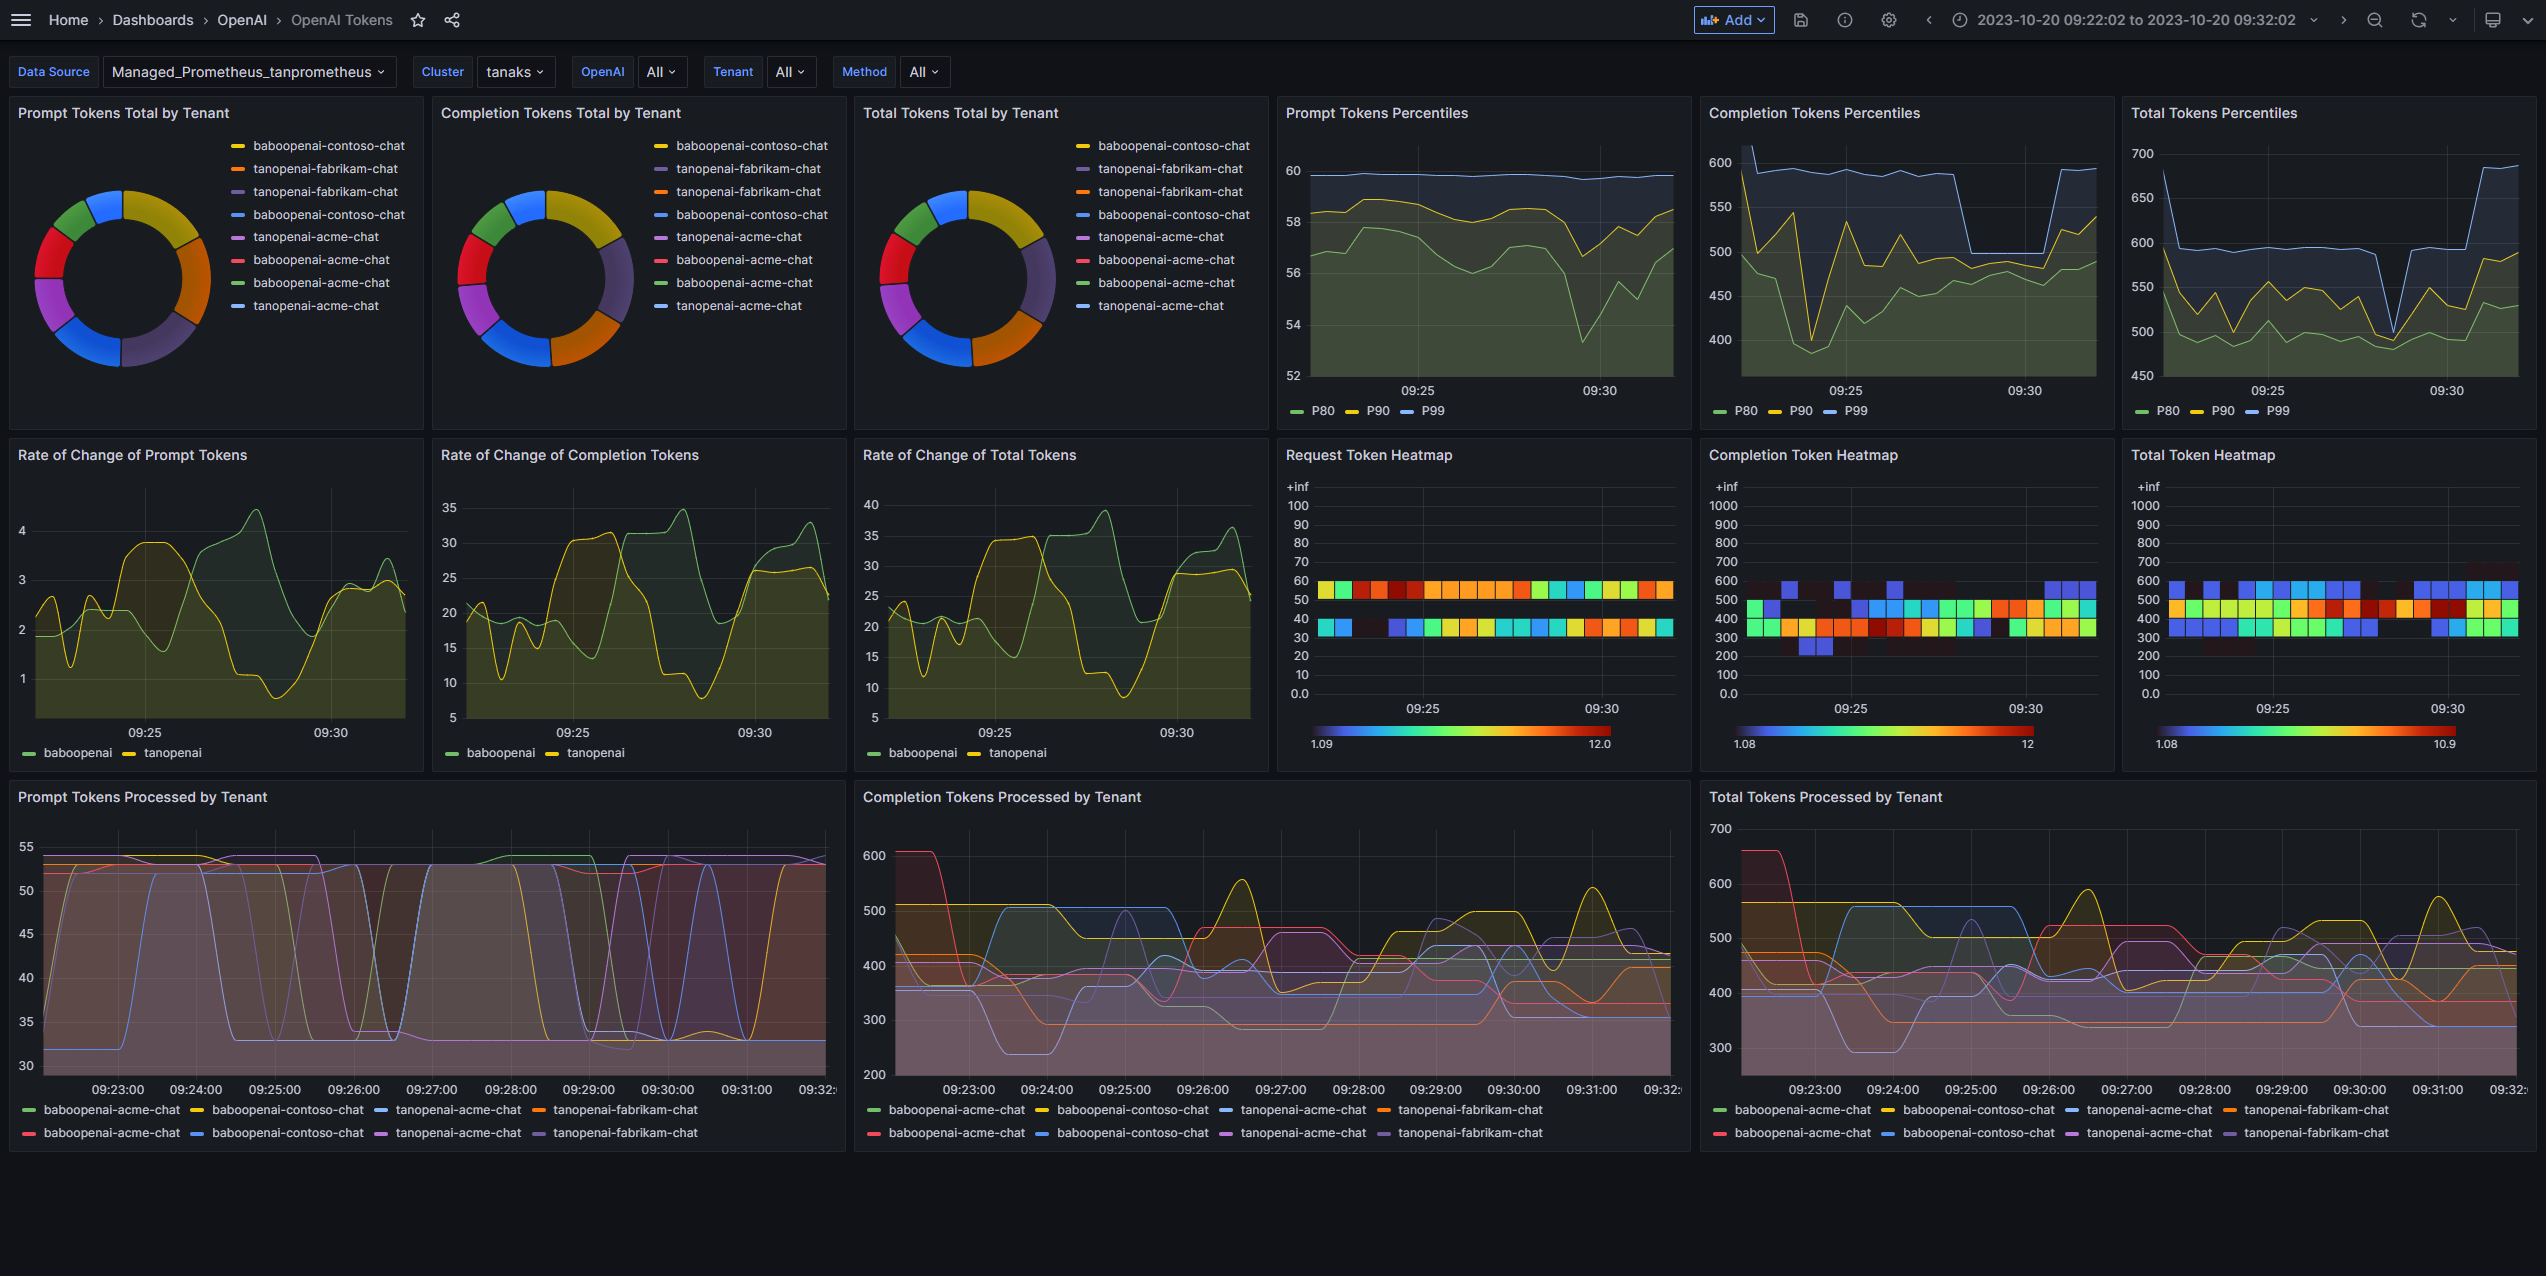The width and height of the screenshot is (2546, 1276).
Task: Click the Add button
Action: click(x=1733, y=20)
